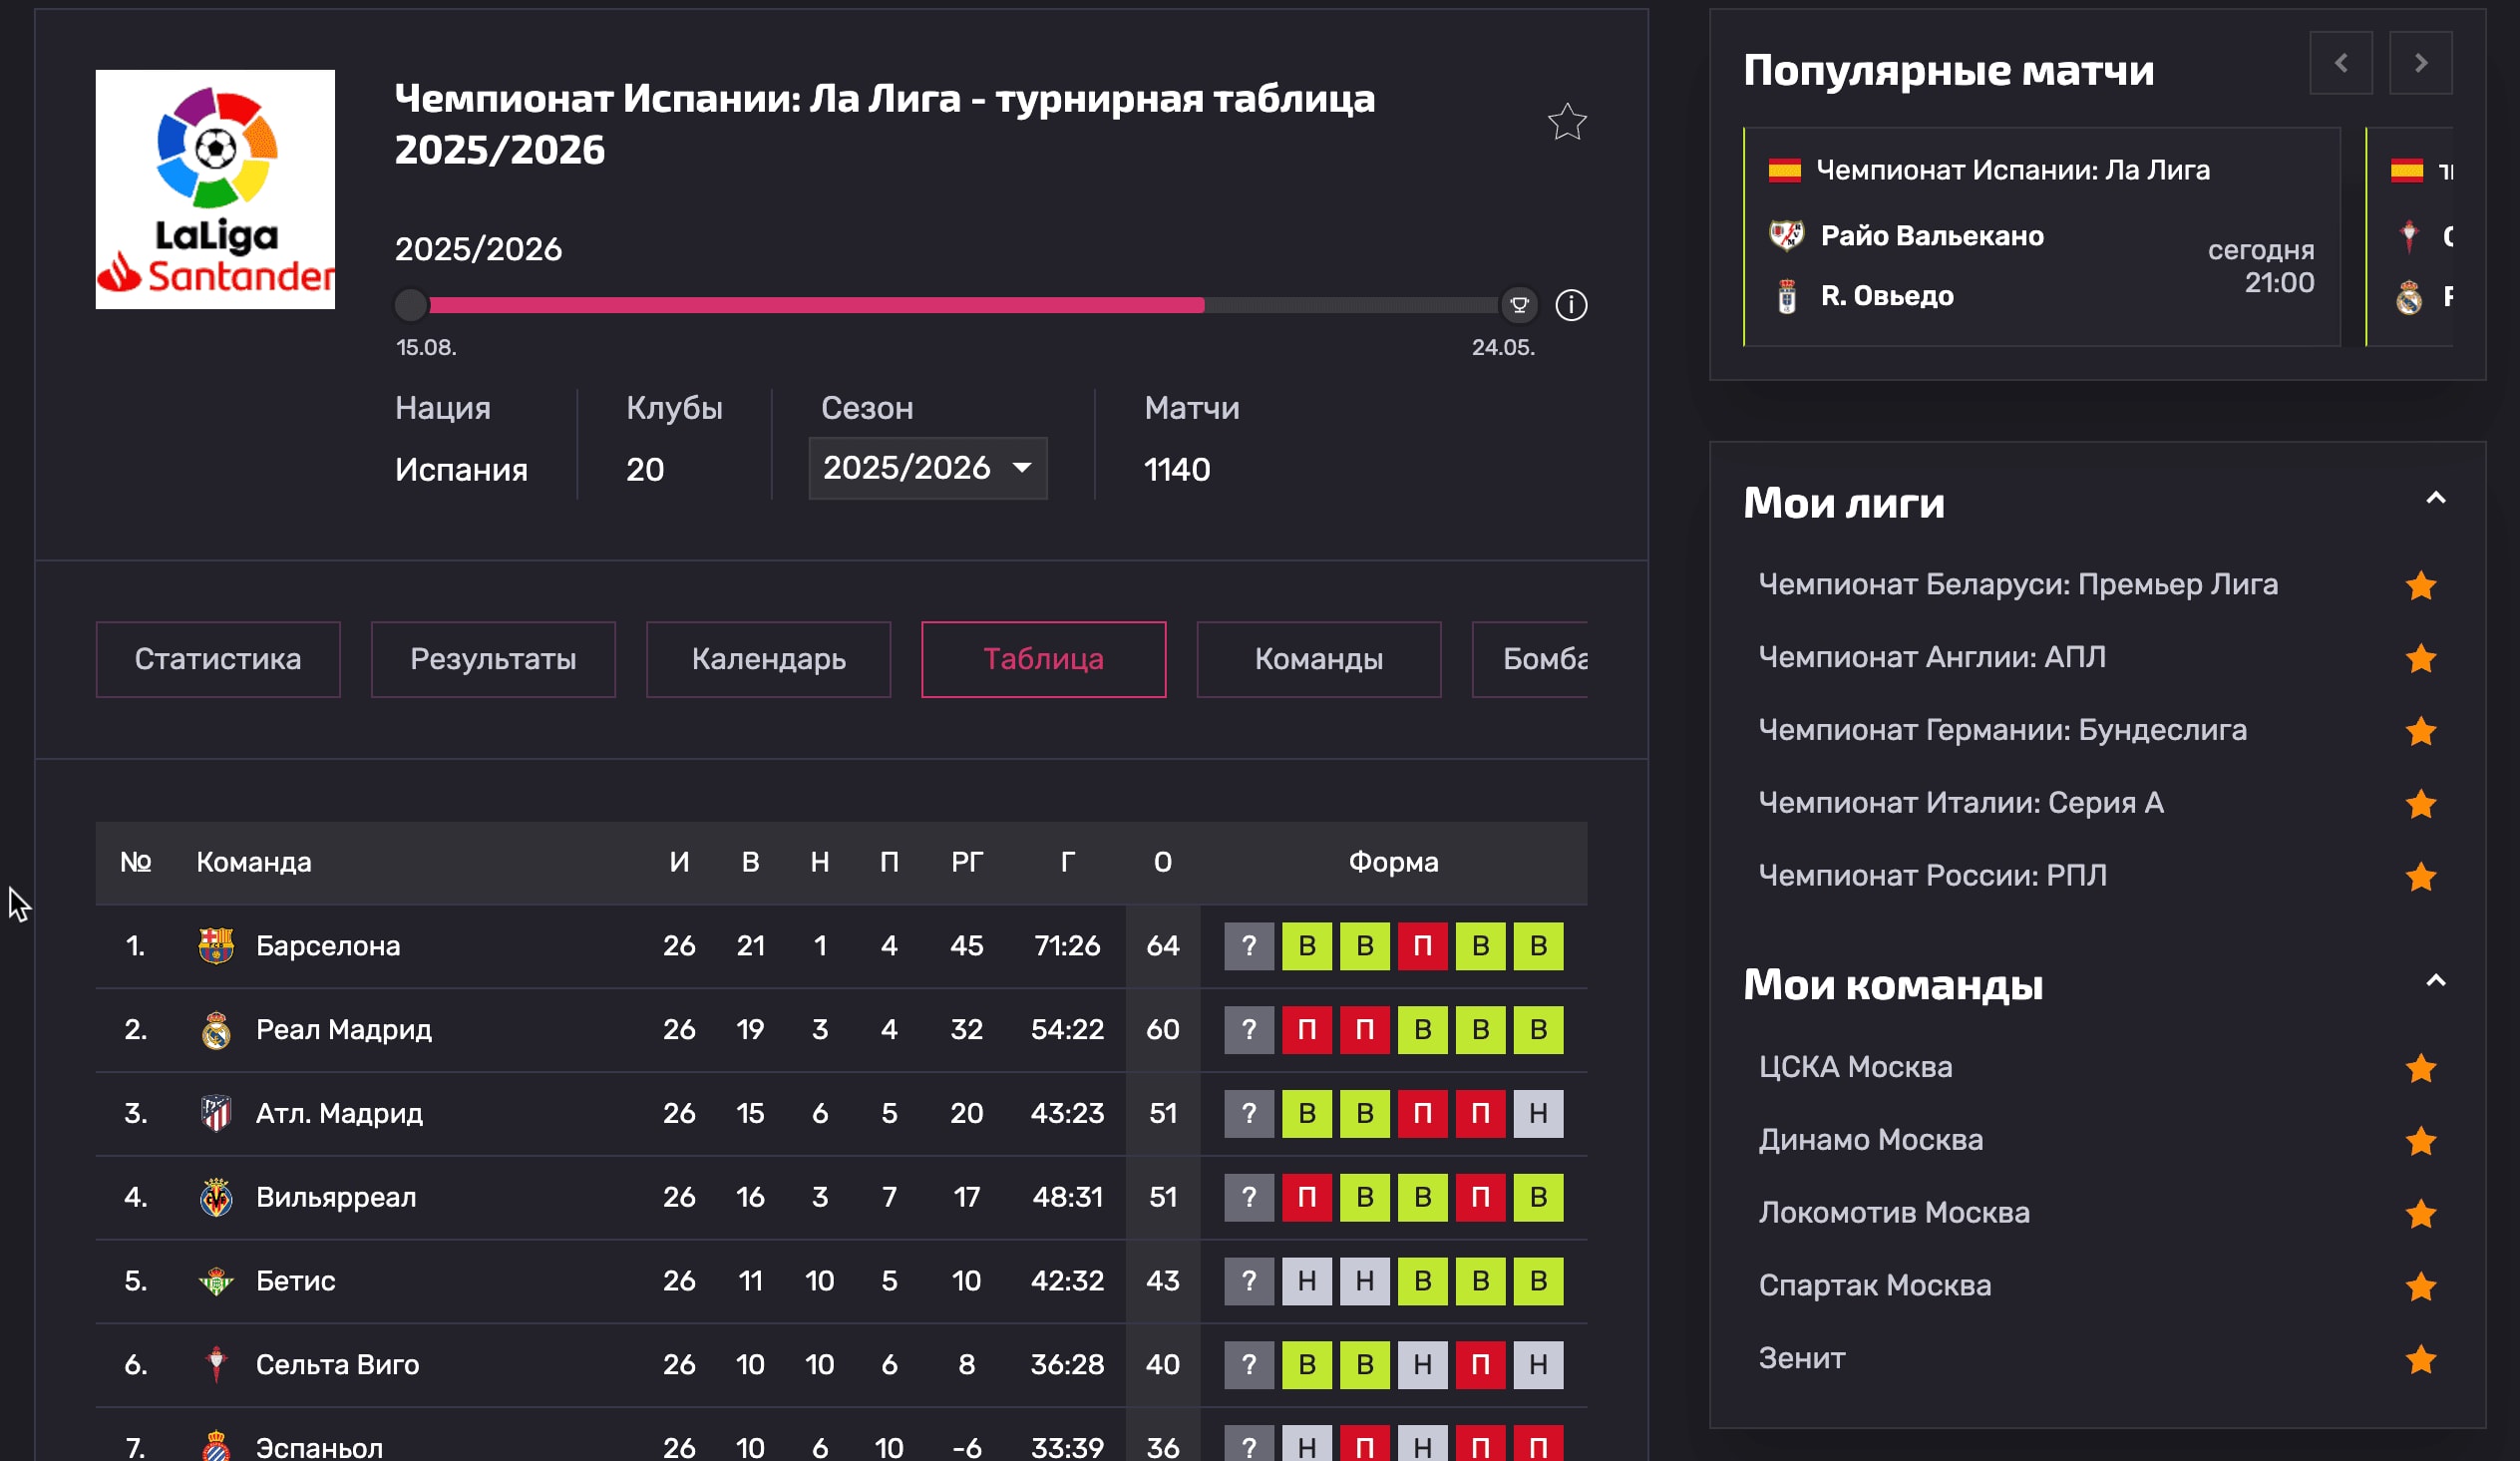Add La Liga to favorites via star outline
This screenshot has height=1461, width=2520.
[1567, 122]
